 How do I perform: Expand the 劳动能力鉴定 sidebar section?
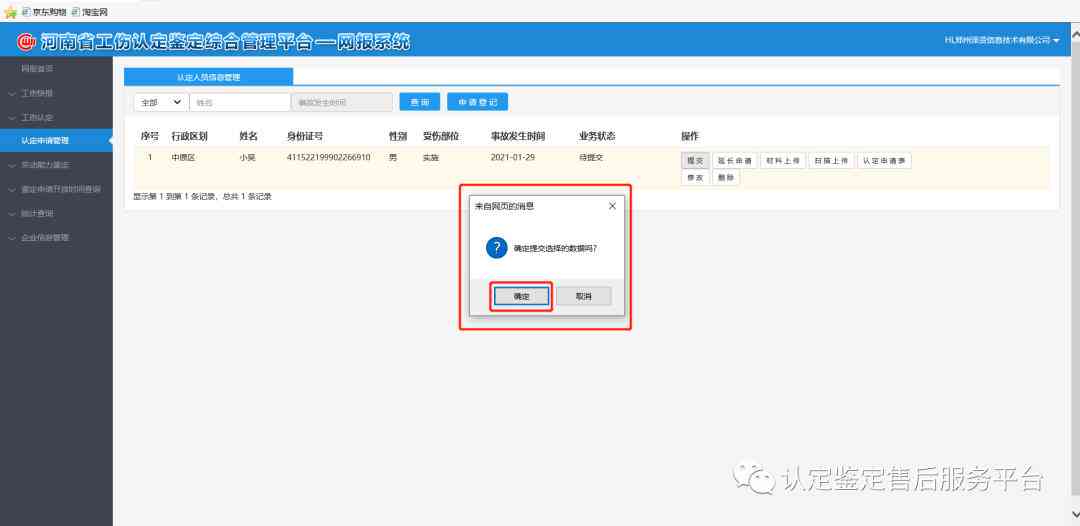point(45,165)
